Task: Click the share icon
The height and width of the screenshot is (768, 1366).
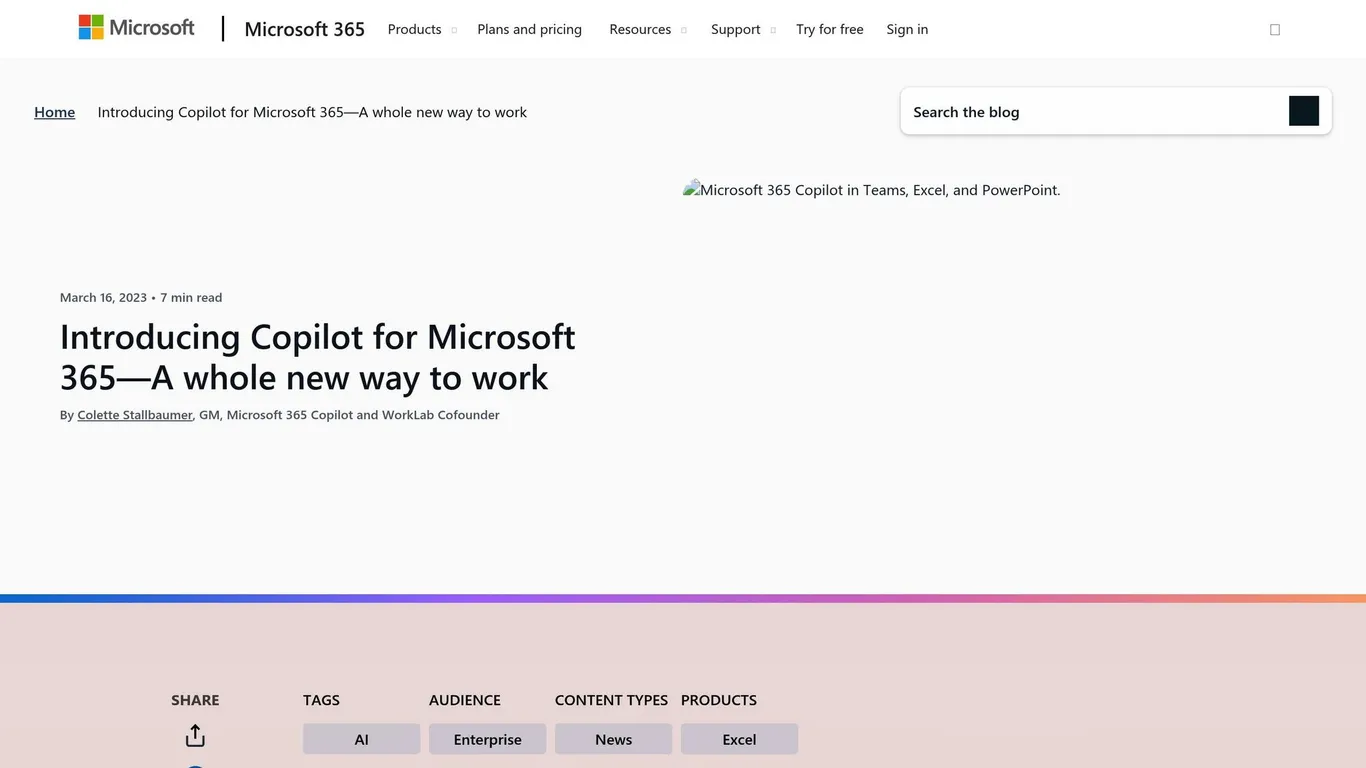Action: click(195, 736)
